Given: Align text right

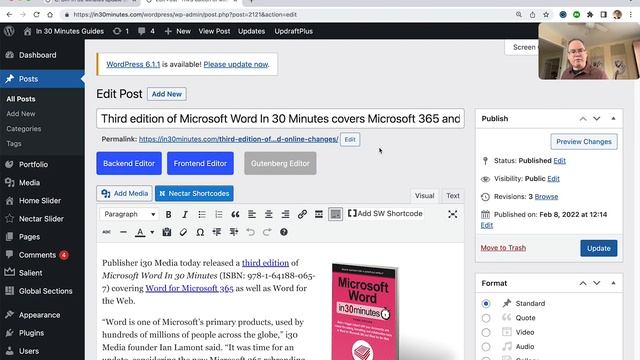Looking at the screenshot, I should (x=285, y=214).
